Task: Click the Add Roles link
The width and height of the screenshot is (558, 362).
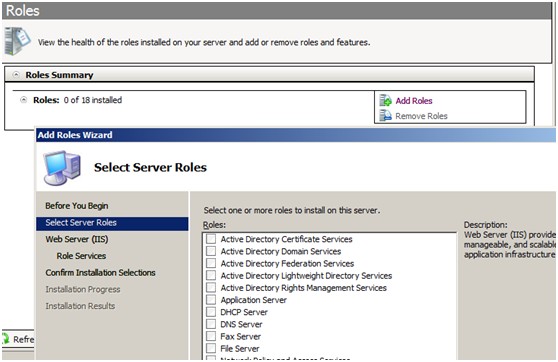Action: point(414,101)
